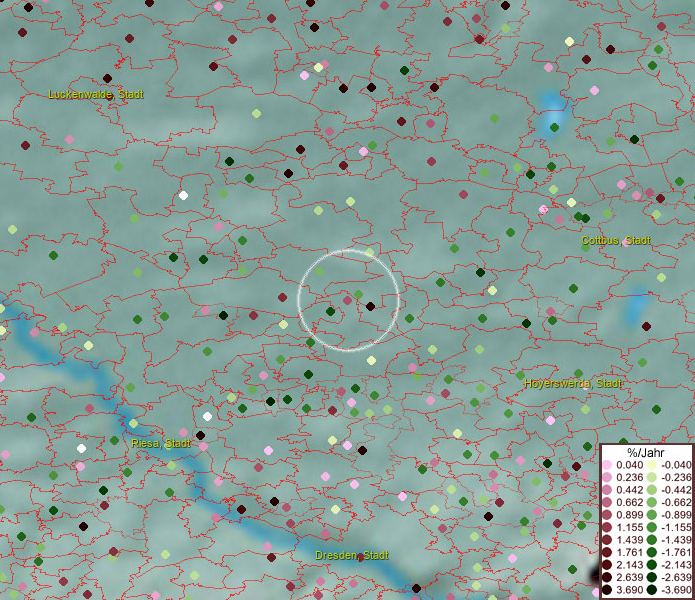Click the -0.899 value in the legend
The width and height of the screenshot is (695, 600).
676,515
